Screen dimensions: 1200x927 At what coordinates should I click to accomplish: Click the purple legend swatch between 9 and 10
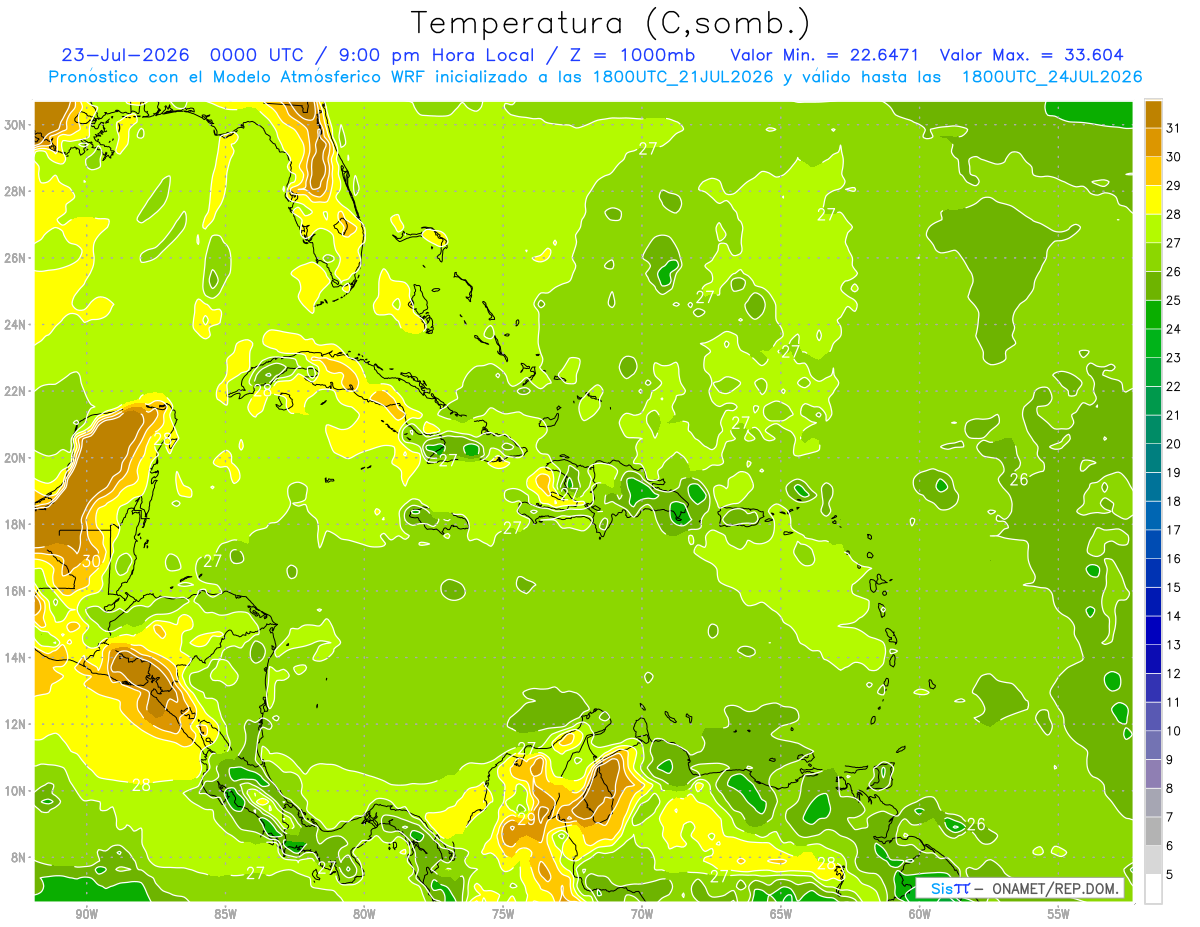(1153, 745)
